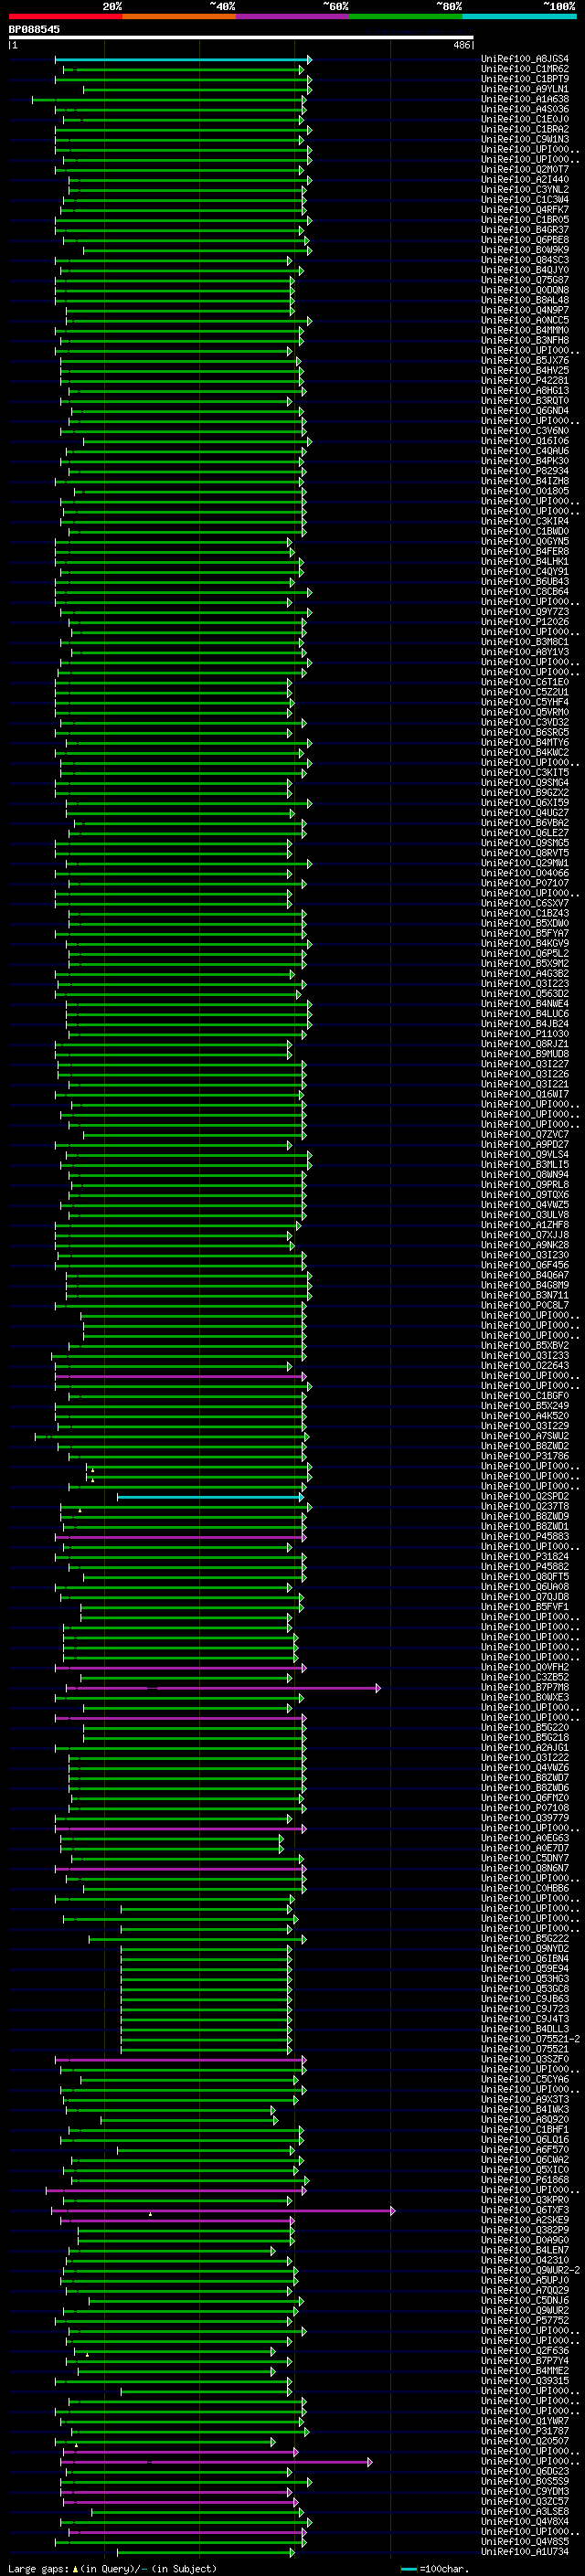
Task: Select the UniRef100_P61868 label
Action: 524,2181
